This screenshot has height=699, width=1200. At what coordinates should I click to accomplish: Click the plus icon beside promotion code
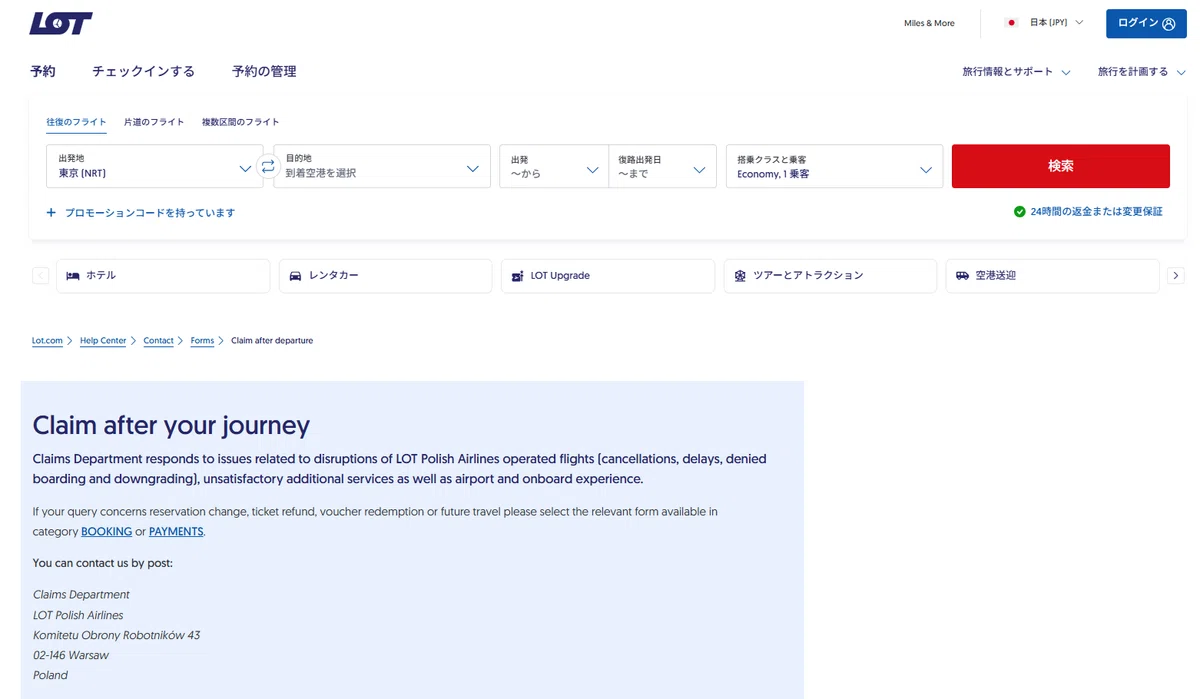tap(51, 213)
